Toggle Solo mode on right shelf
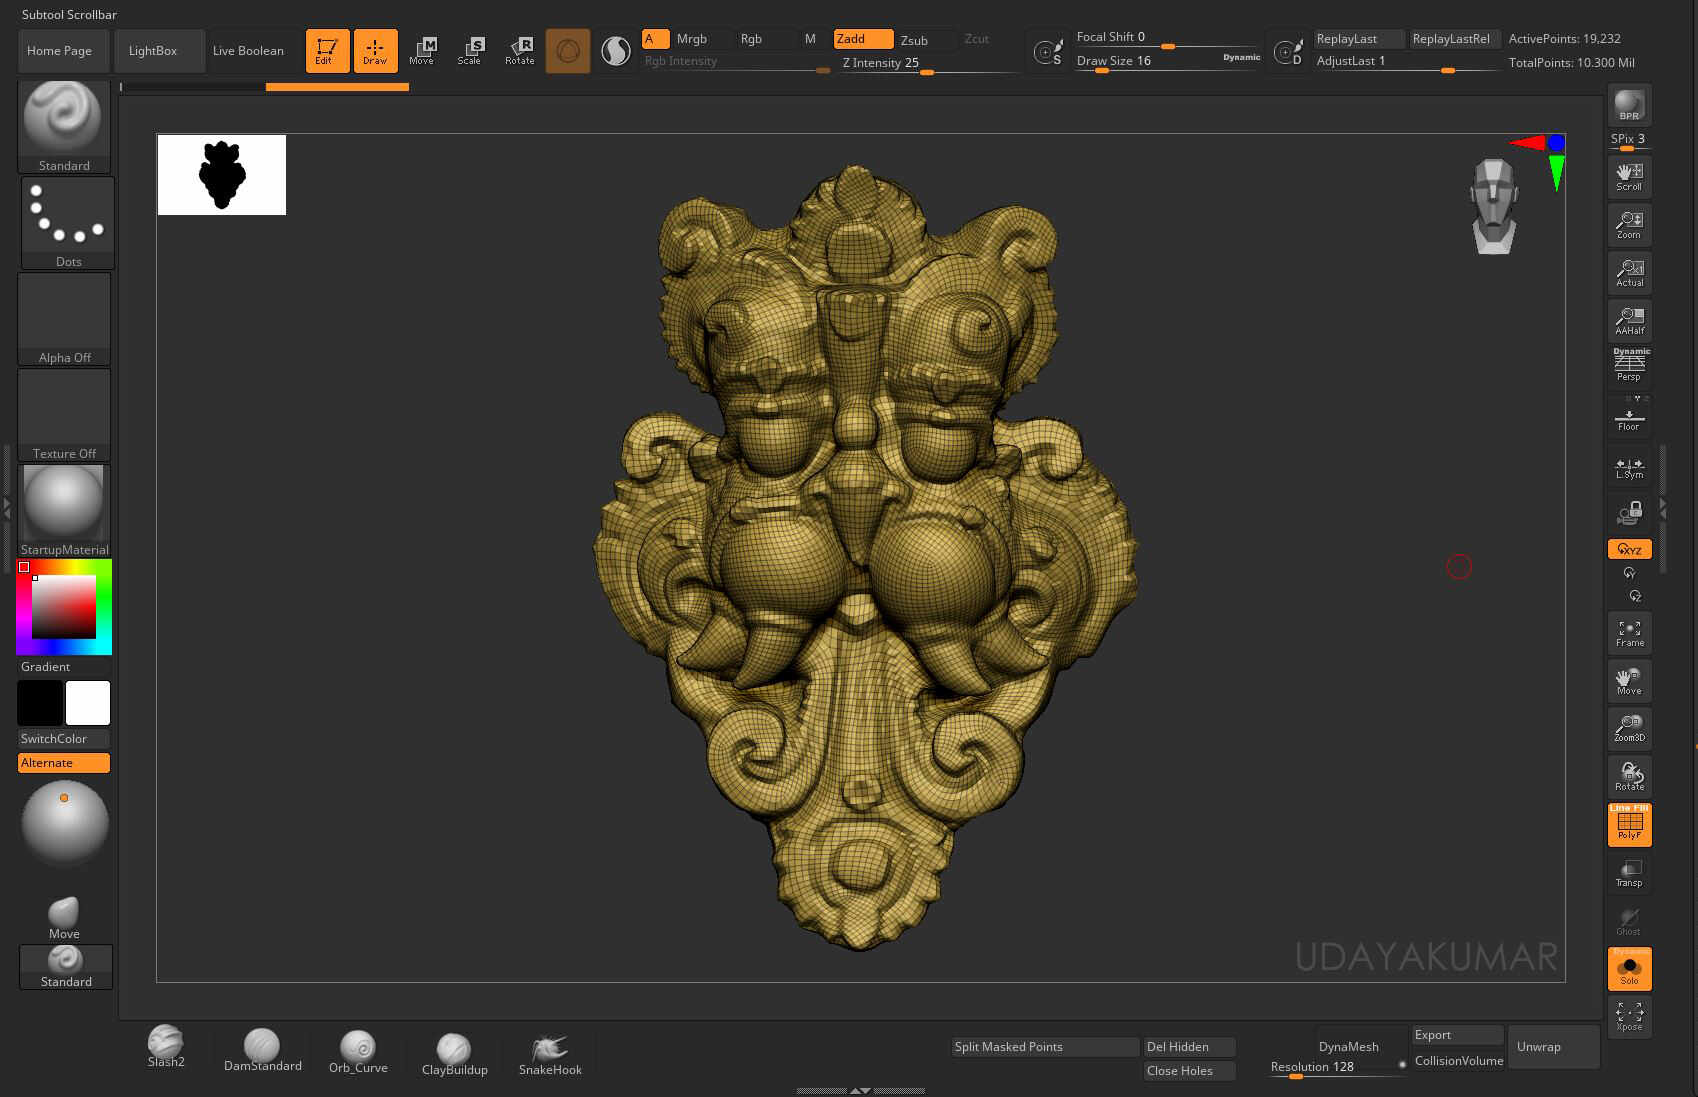Viewport: 1698px width, 1097px height. click(1629, 968)
